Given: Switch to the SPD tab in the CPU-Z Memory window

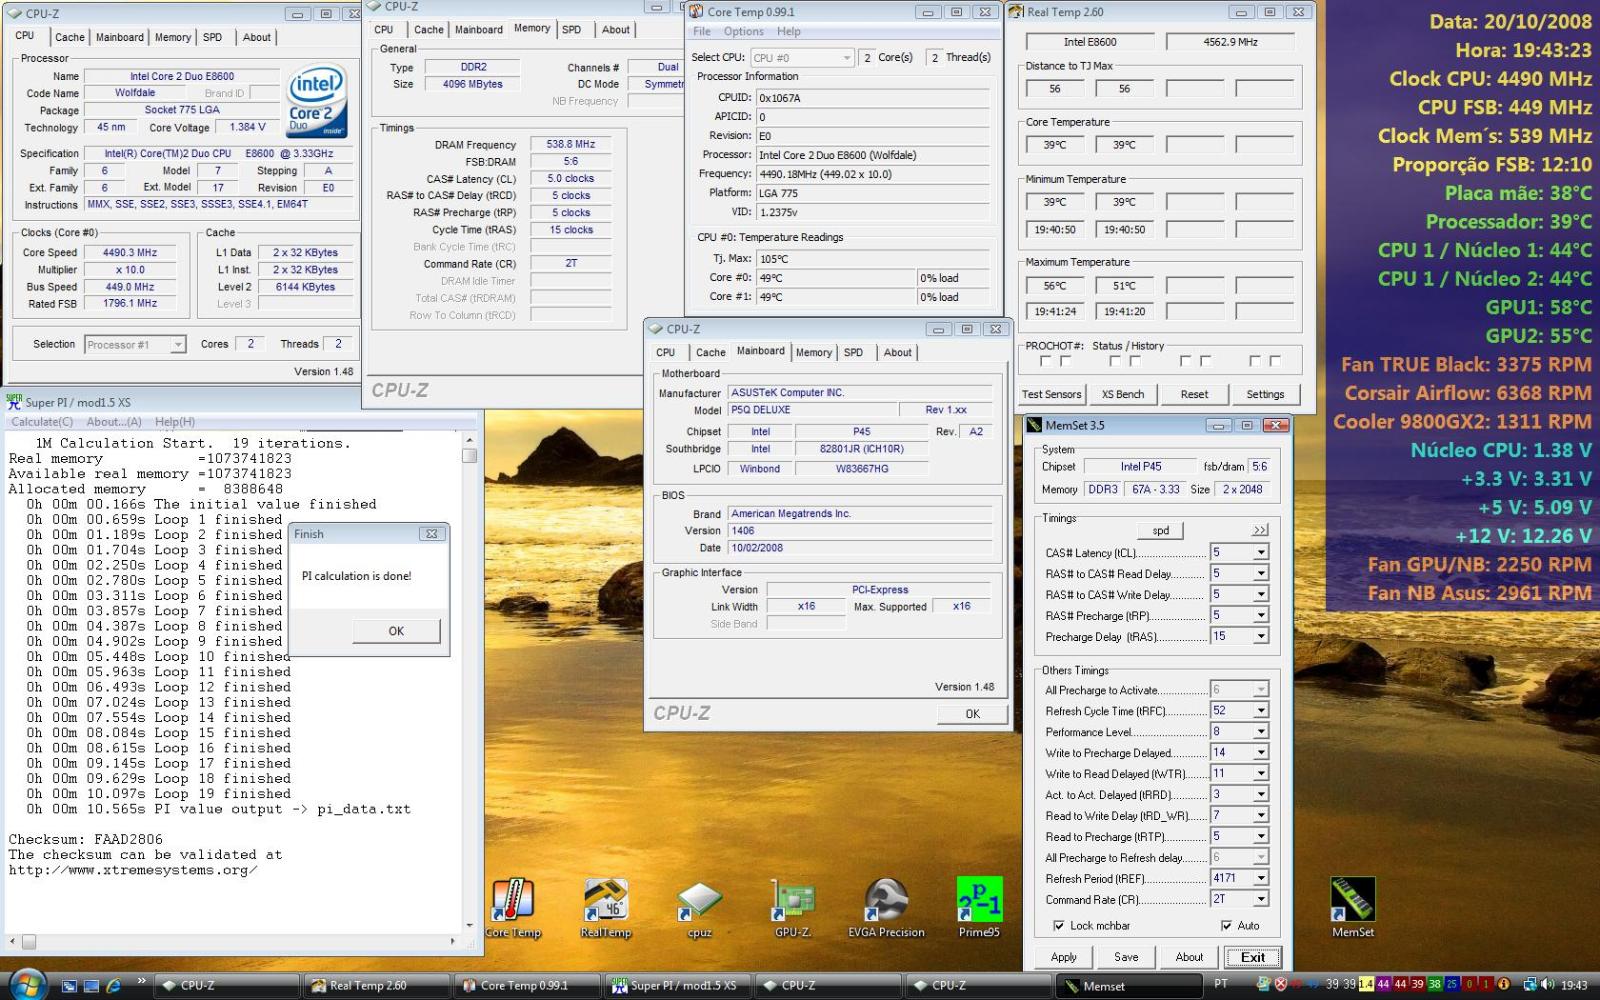Looking at the screenshot, I should (571, 30).
